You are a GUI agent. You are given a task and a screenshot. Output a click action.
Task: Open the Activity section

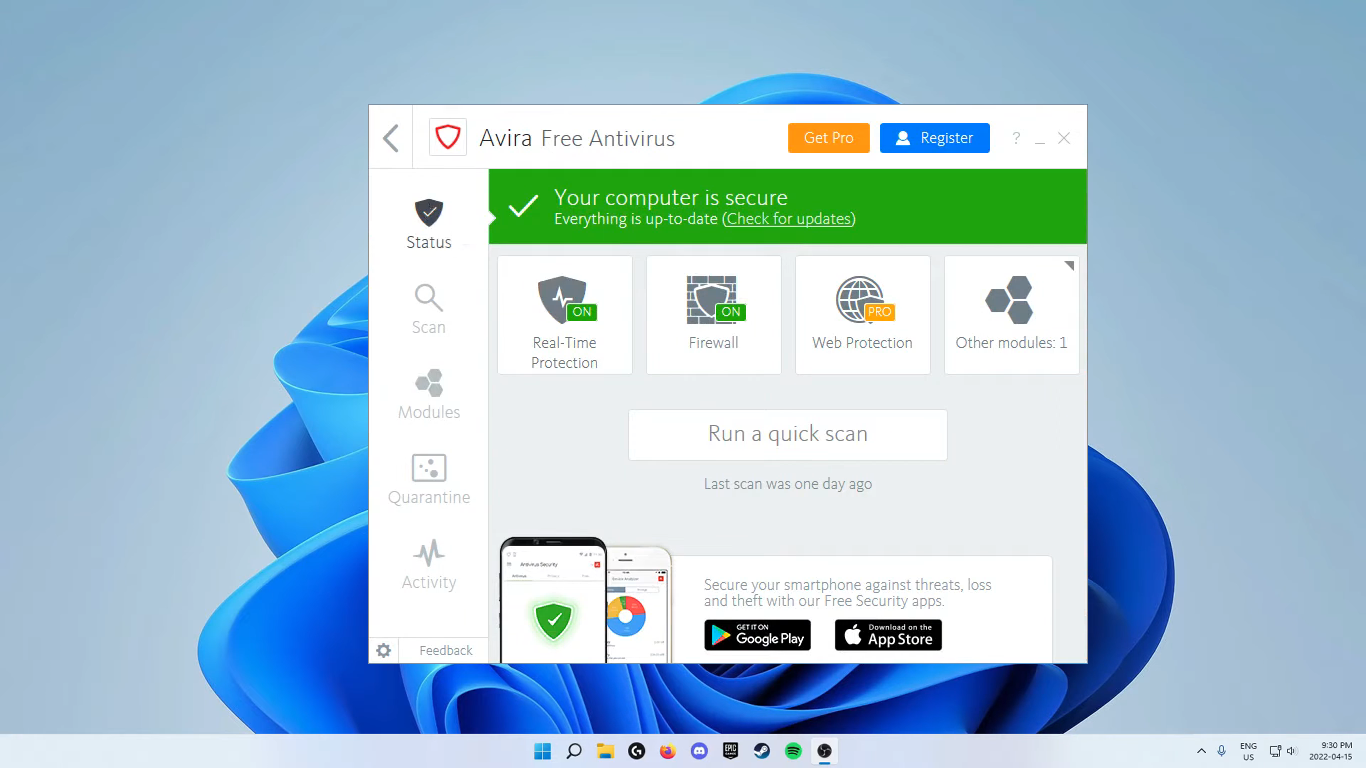[429, 564]
